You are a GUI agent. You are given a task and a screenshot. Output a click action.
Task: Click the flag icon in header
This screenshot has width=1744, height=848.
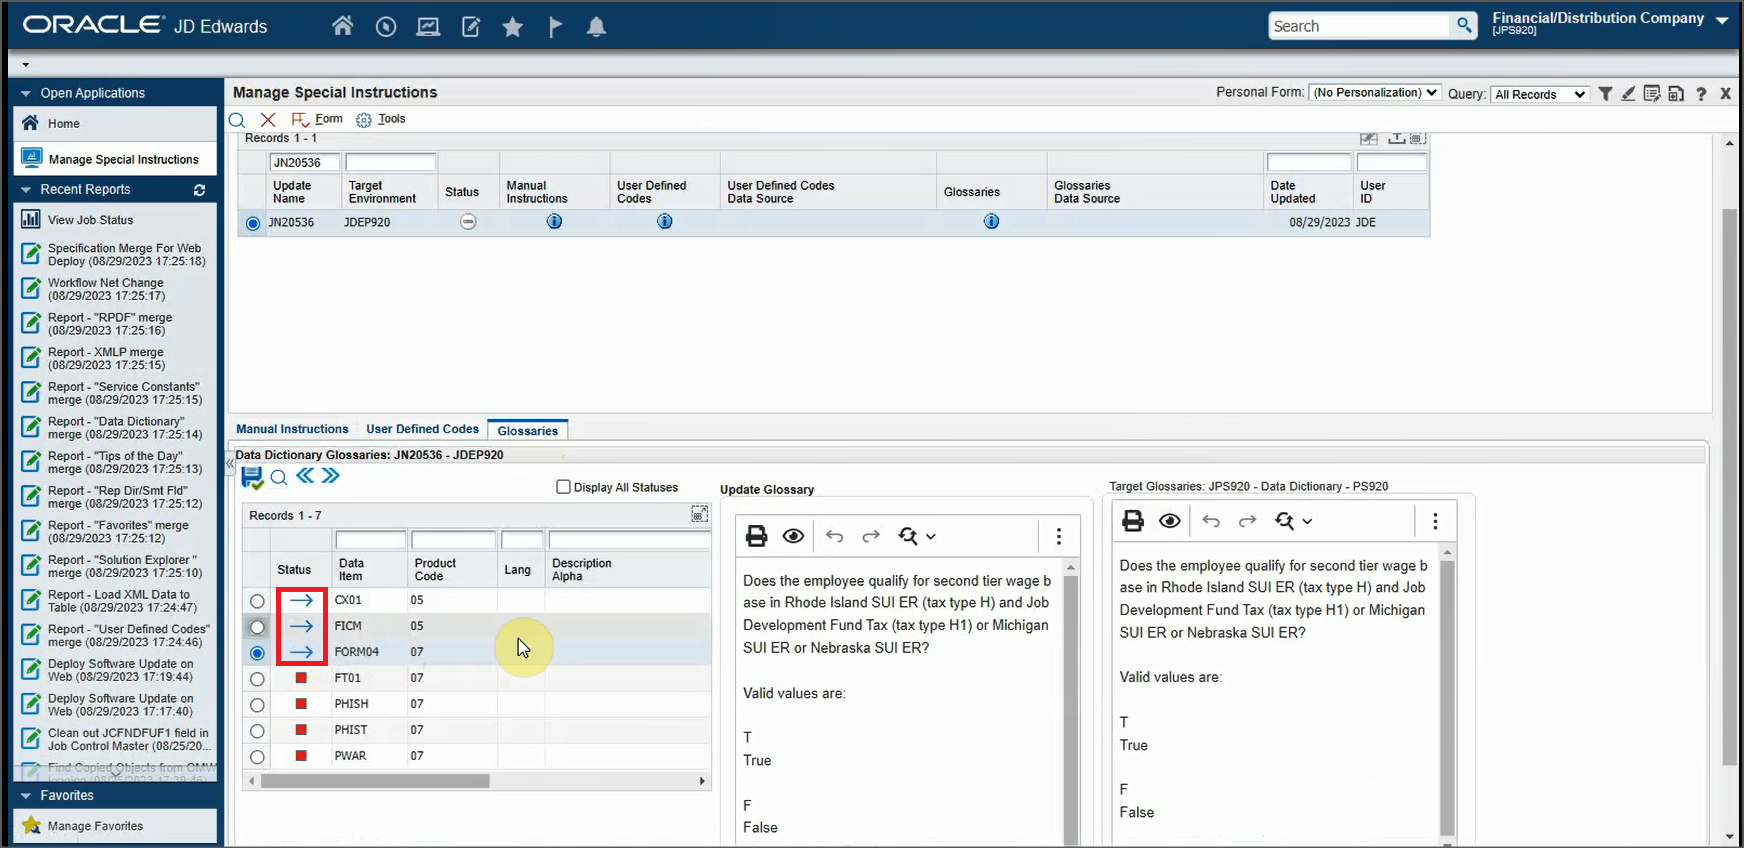pyautogui.click(x=555, y=27)
